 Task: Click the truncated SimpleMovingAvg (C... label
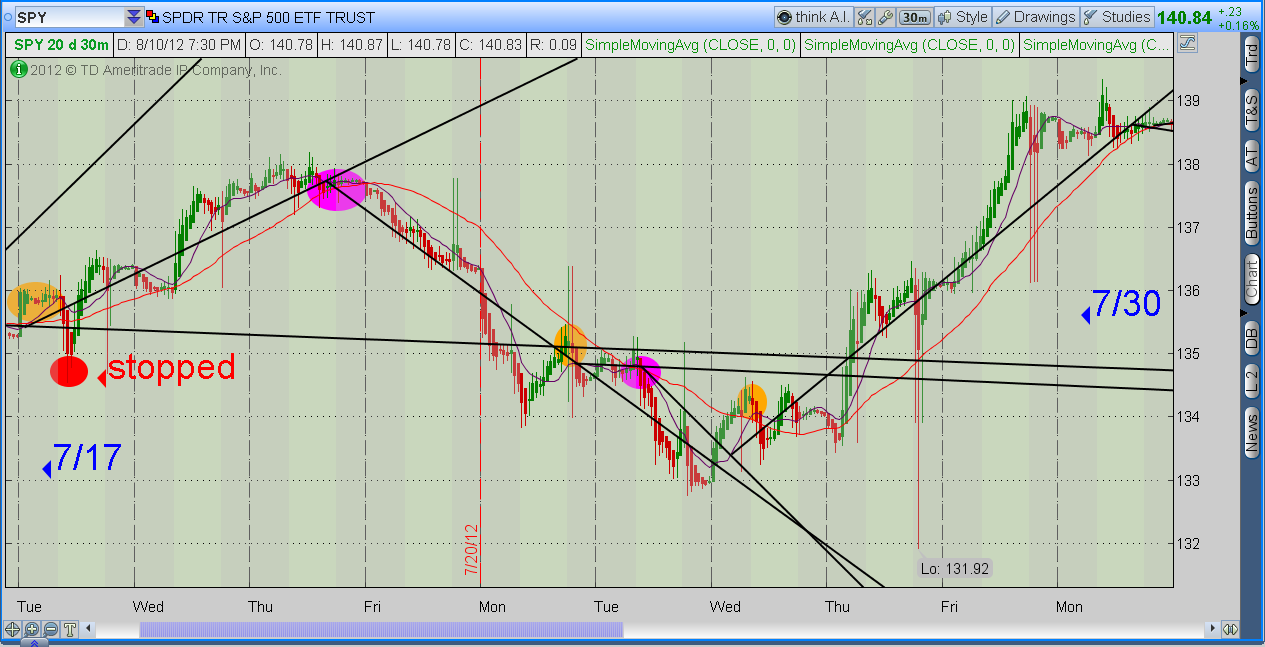(1096, 44)
